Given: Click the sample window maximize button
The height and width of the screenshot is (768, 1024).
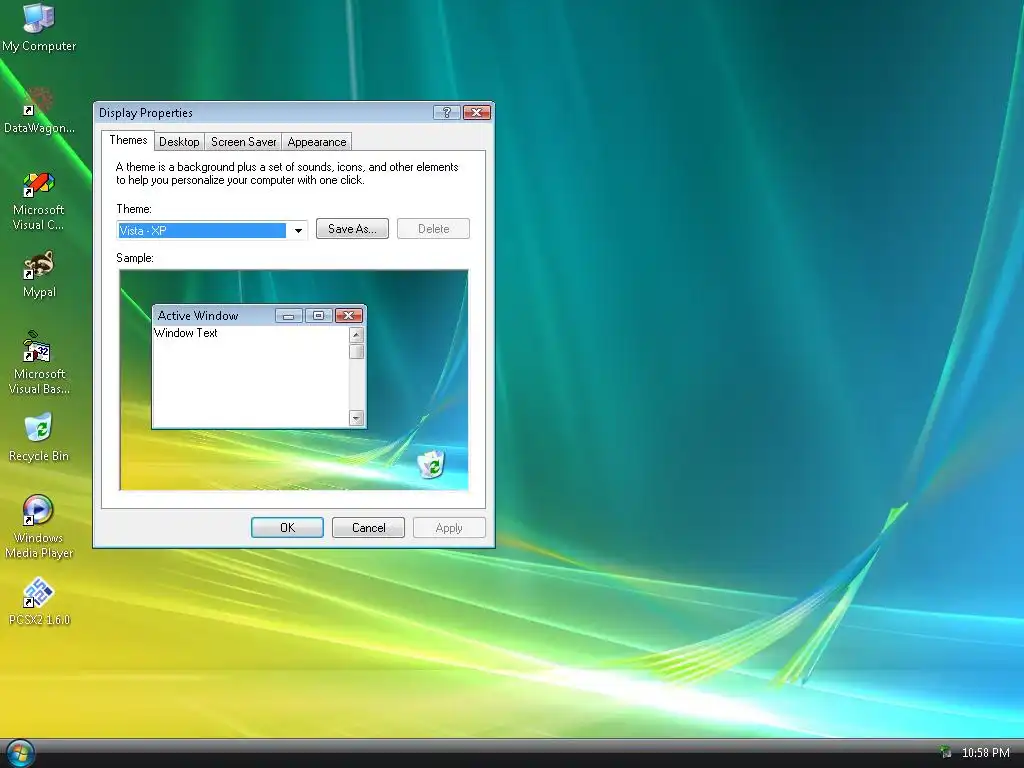Looking at the screenshot, I should [x=318, y=315].
